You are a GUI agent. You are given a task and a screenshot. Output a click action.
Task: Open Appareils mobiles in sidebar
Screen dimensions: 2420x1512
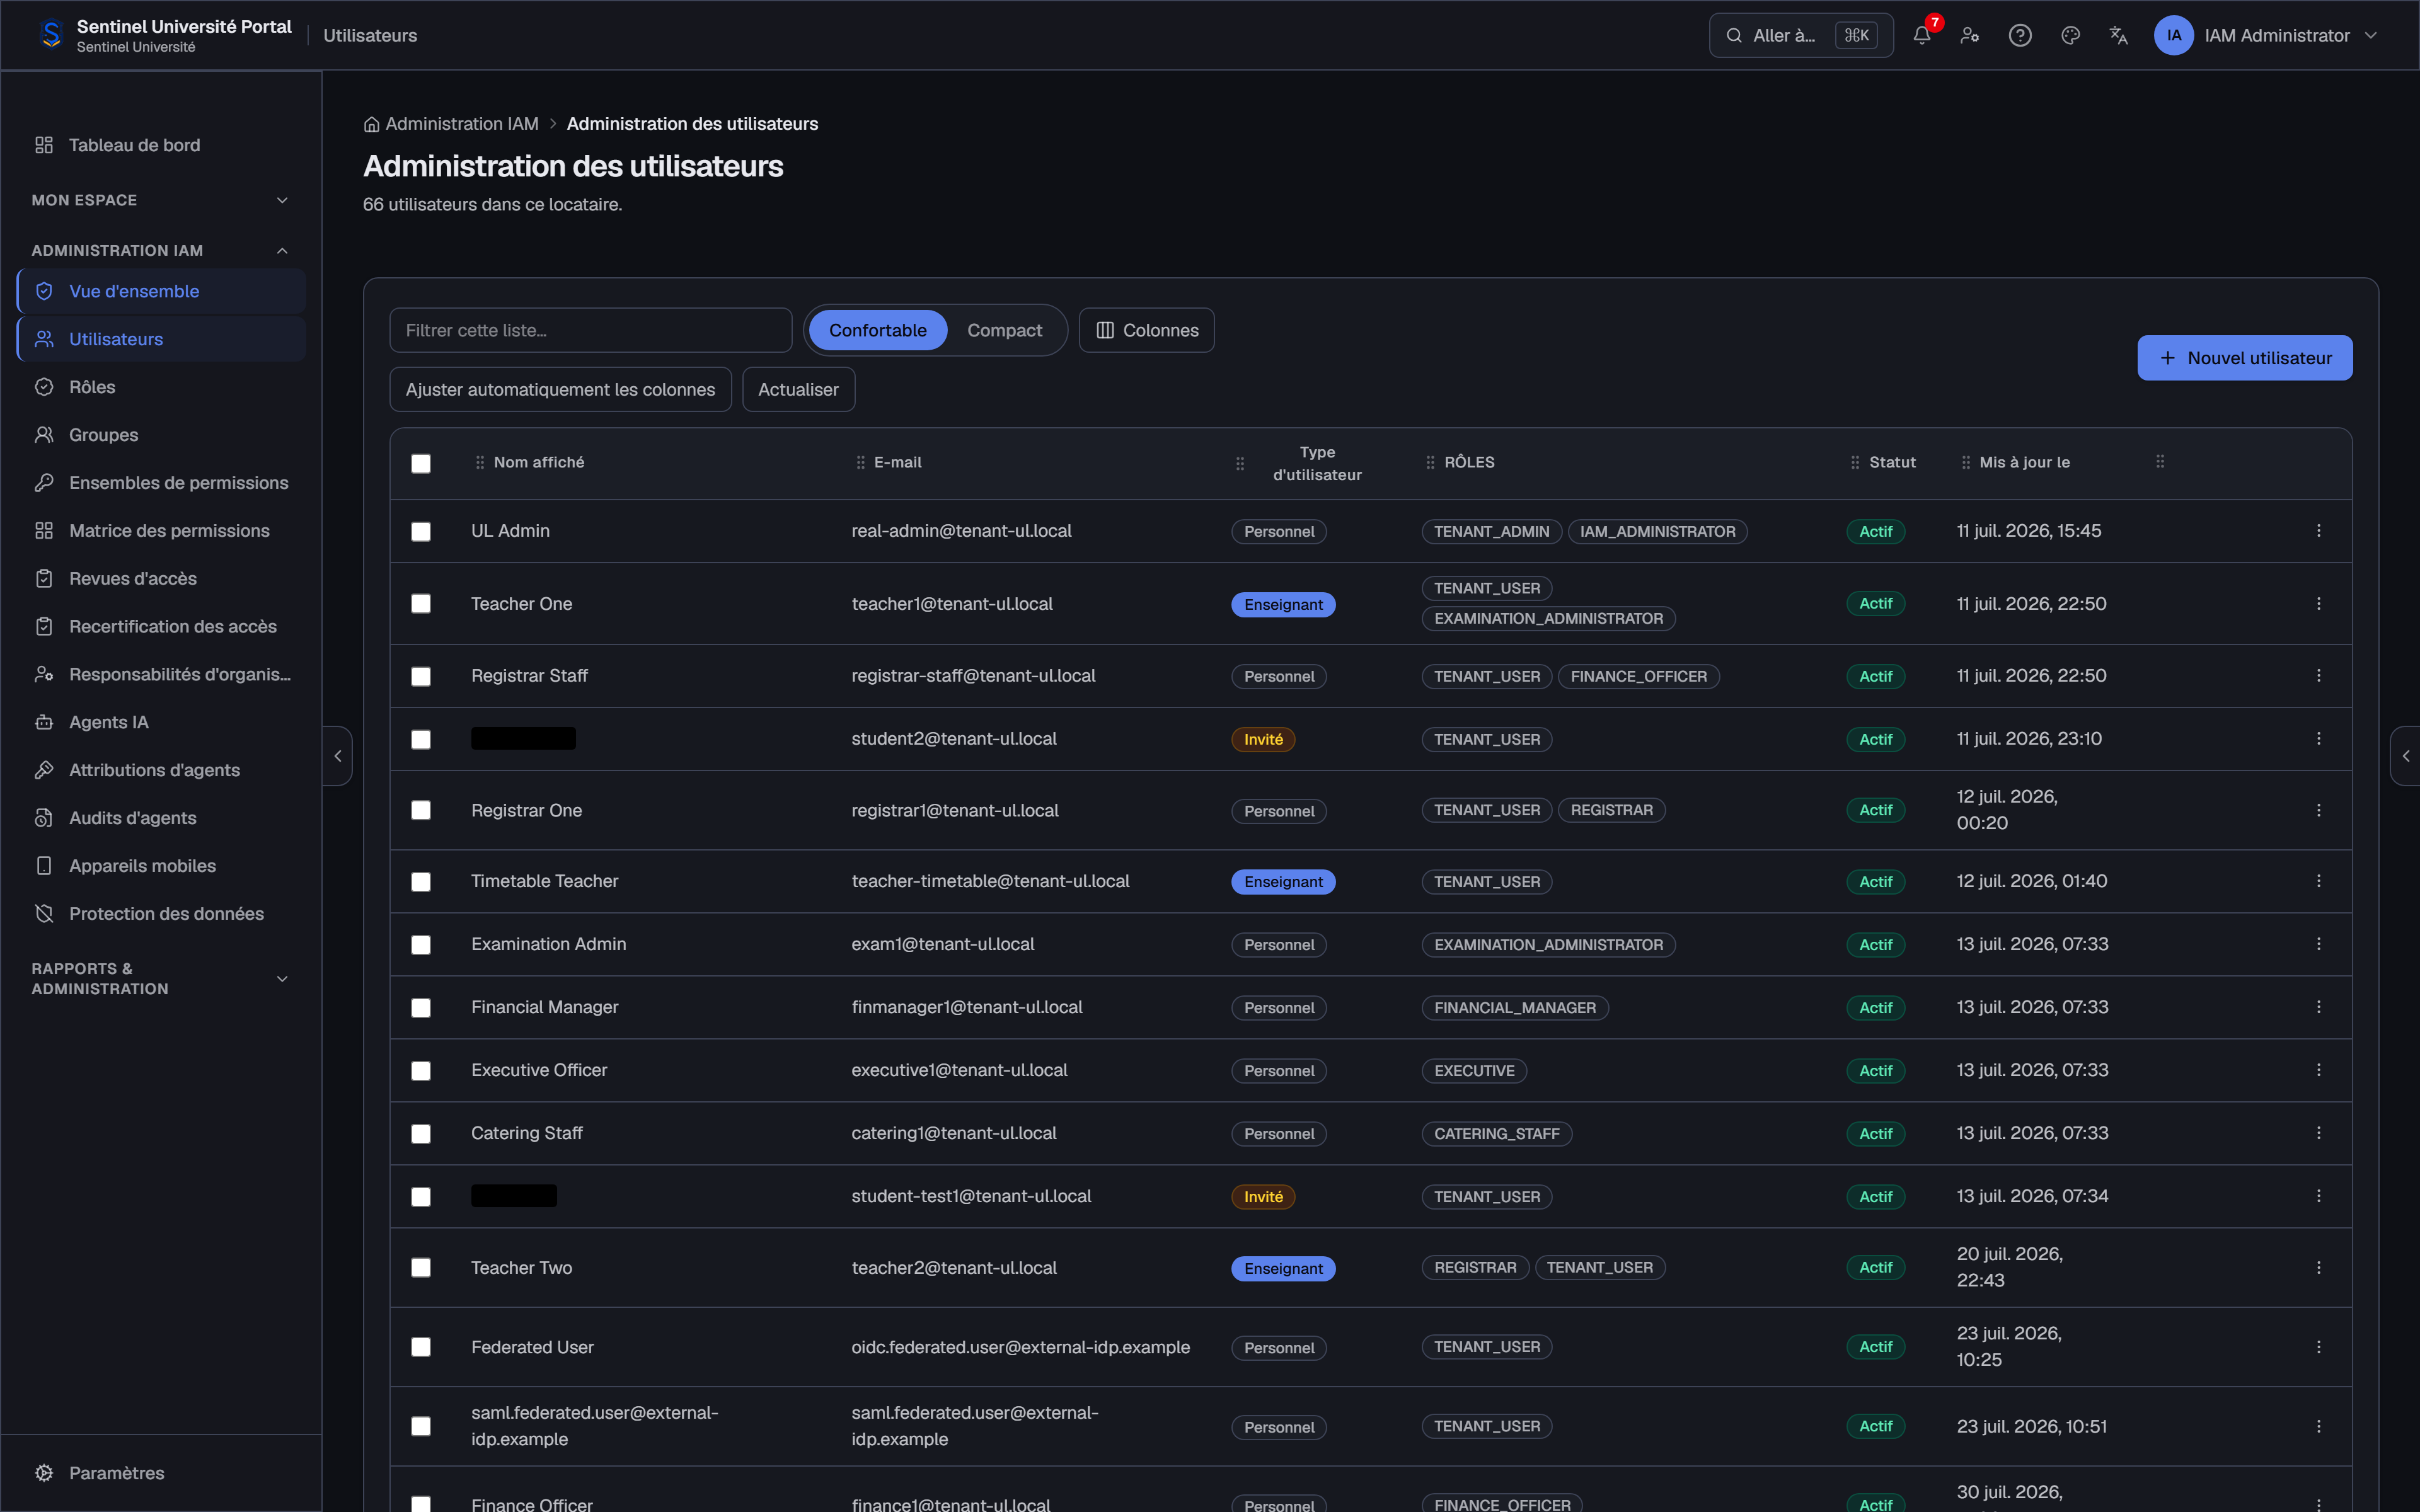(161, 866)
